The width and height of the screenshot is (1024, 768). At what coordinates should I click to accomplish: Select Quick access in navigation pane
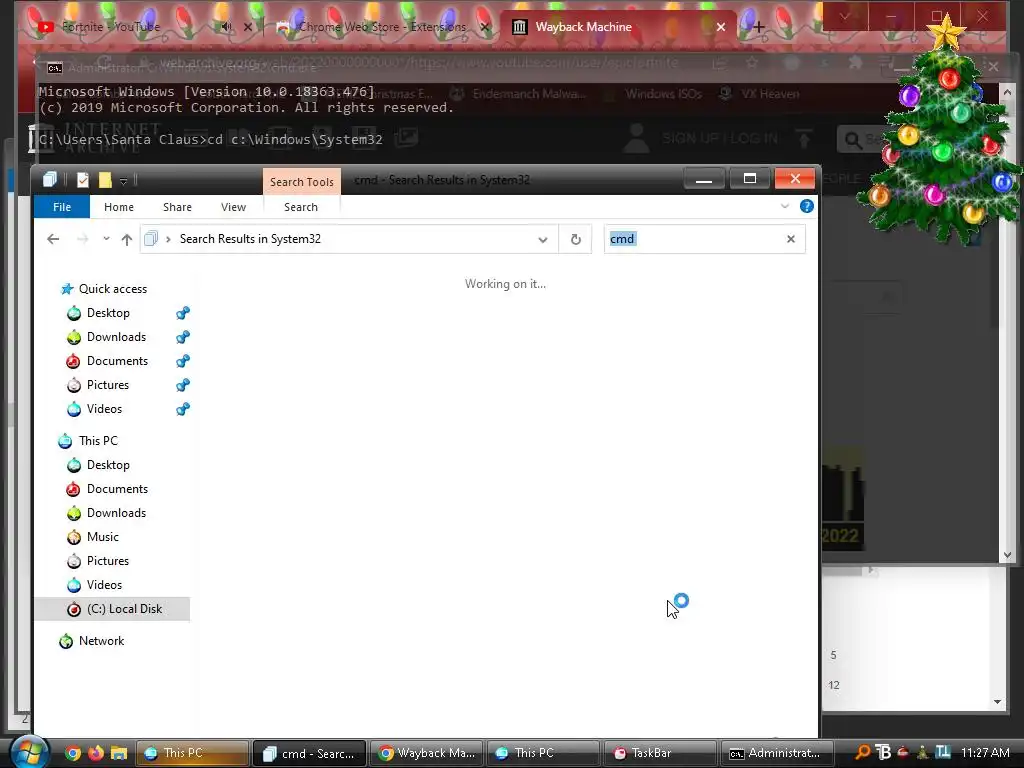pos(112,289)
